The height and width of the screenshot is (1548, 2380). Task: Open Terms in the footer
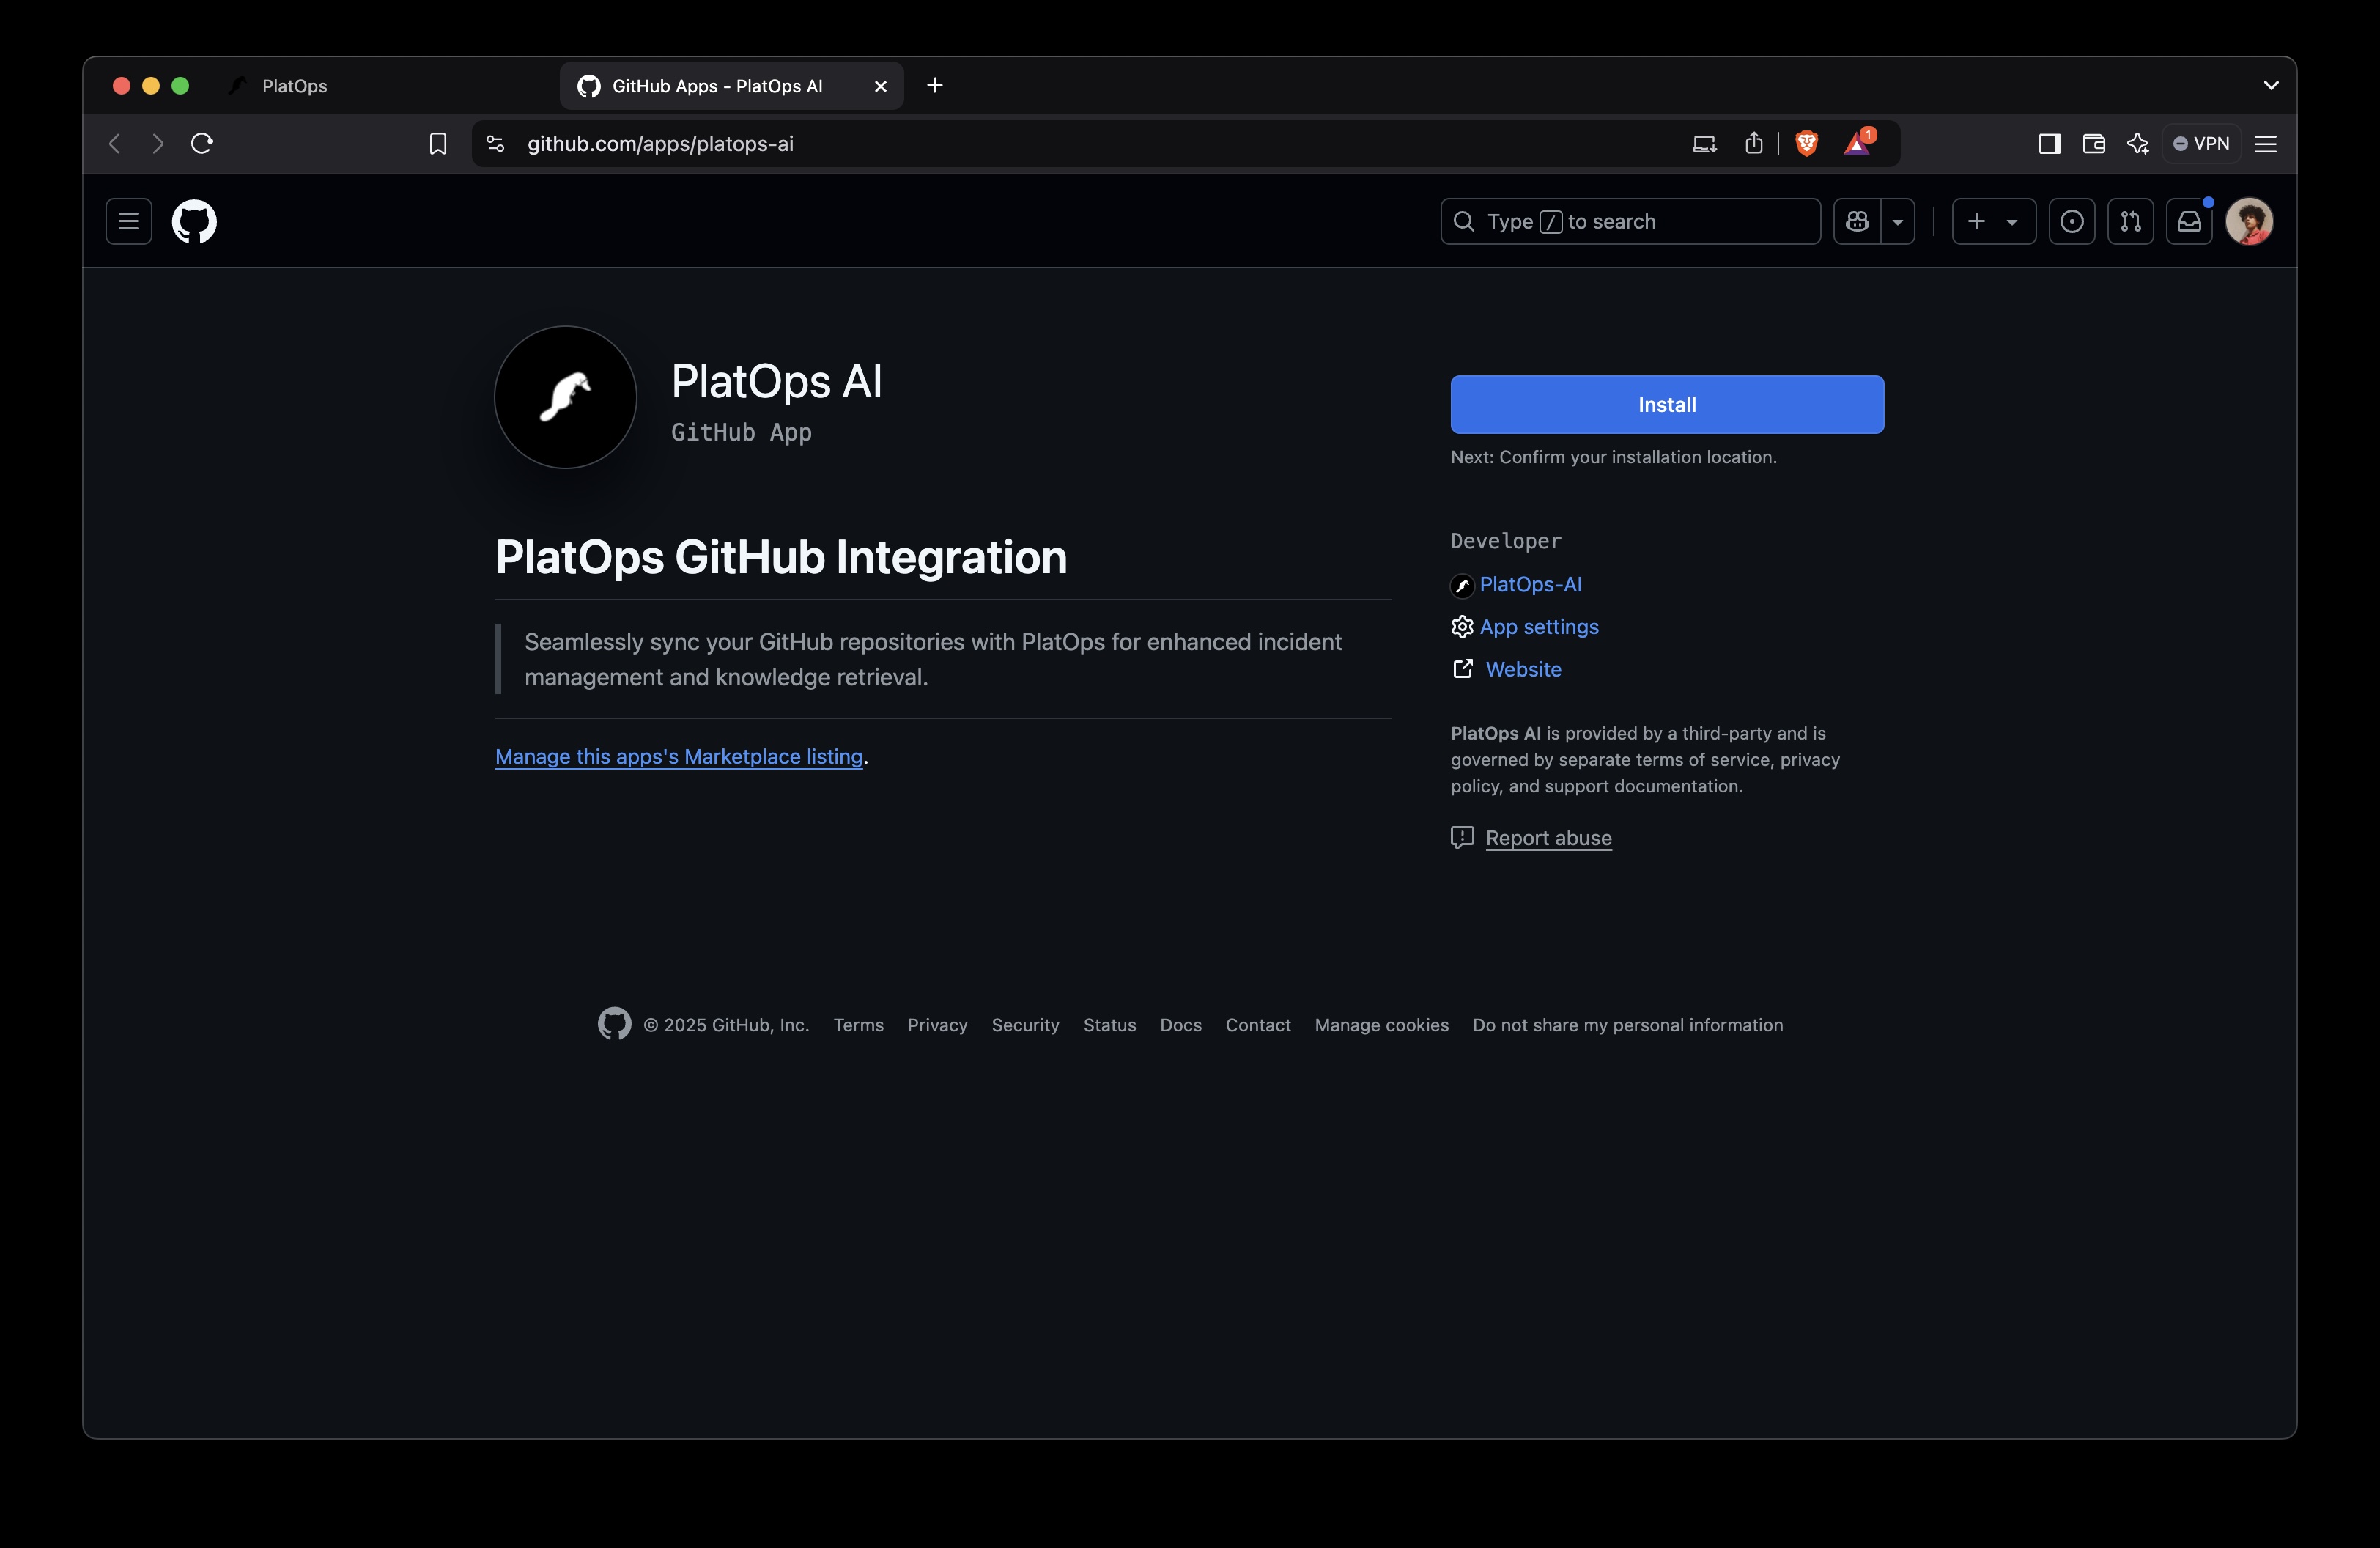click(858, 1025)
